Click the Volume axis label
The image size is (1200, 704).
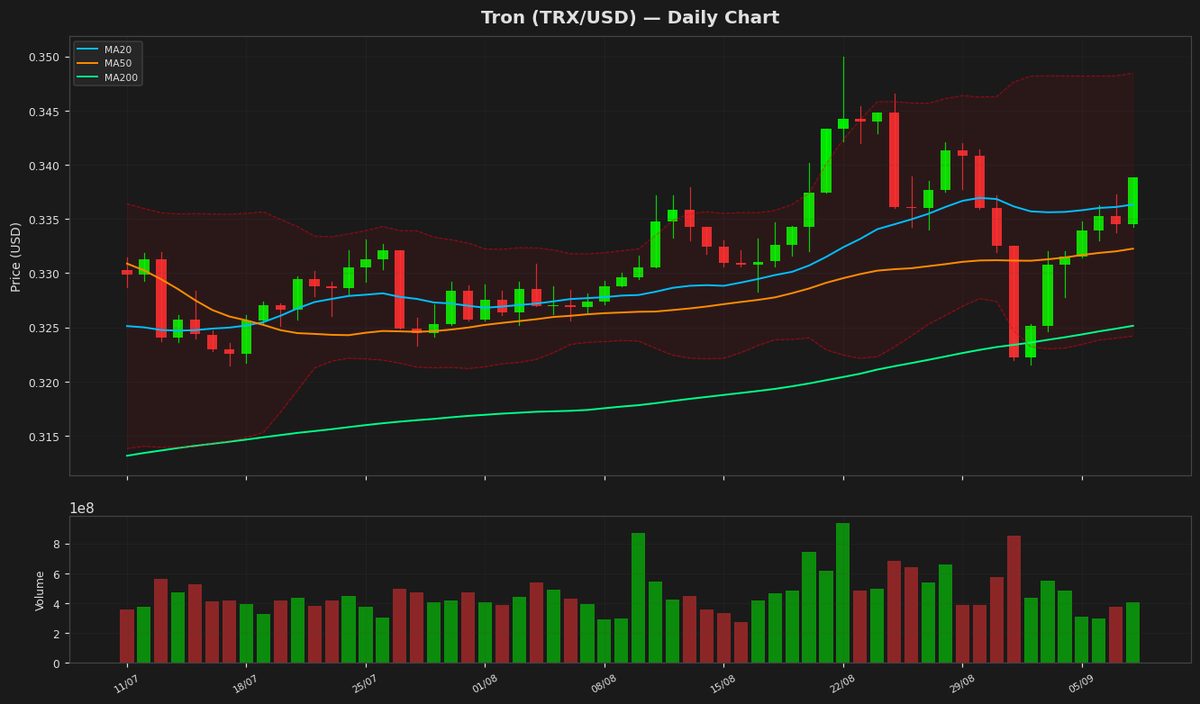[x=40, y=590]
